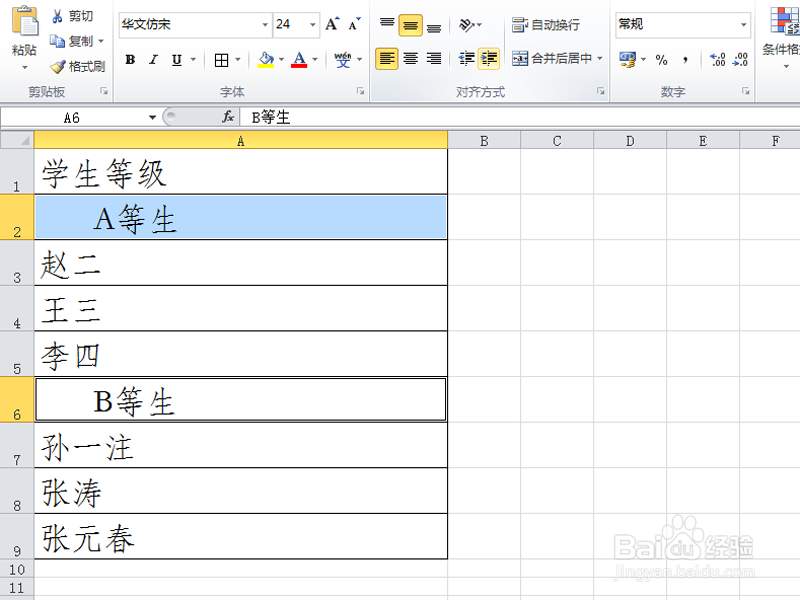800x600 pixels.
Task: Toggle left text alignment
Action: [x=387, y=59]
